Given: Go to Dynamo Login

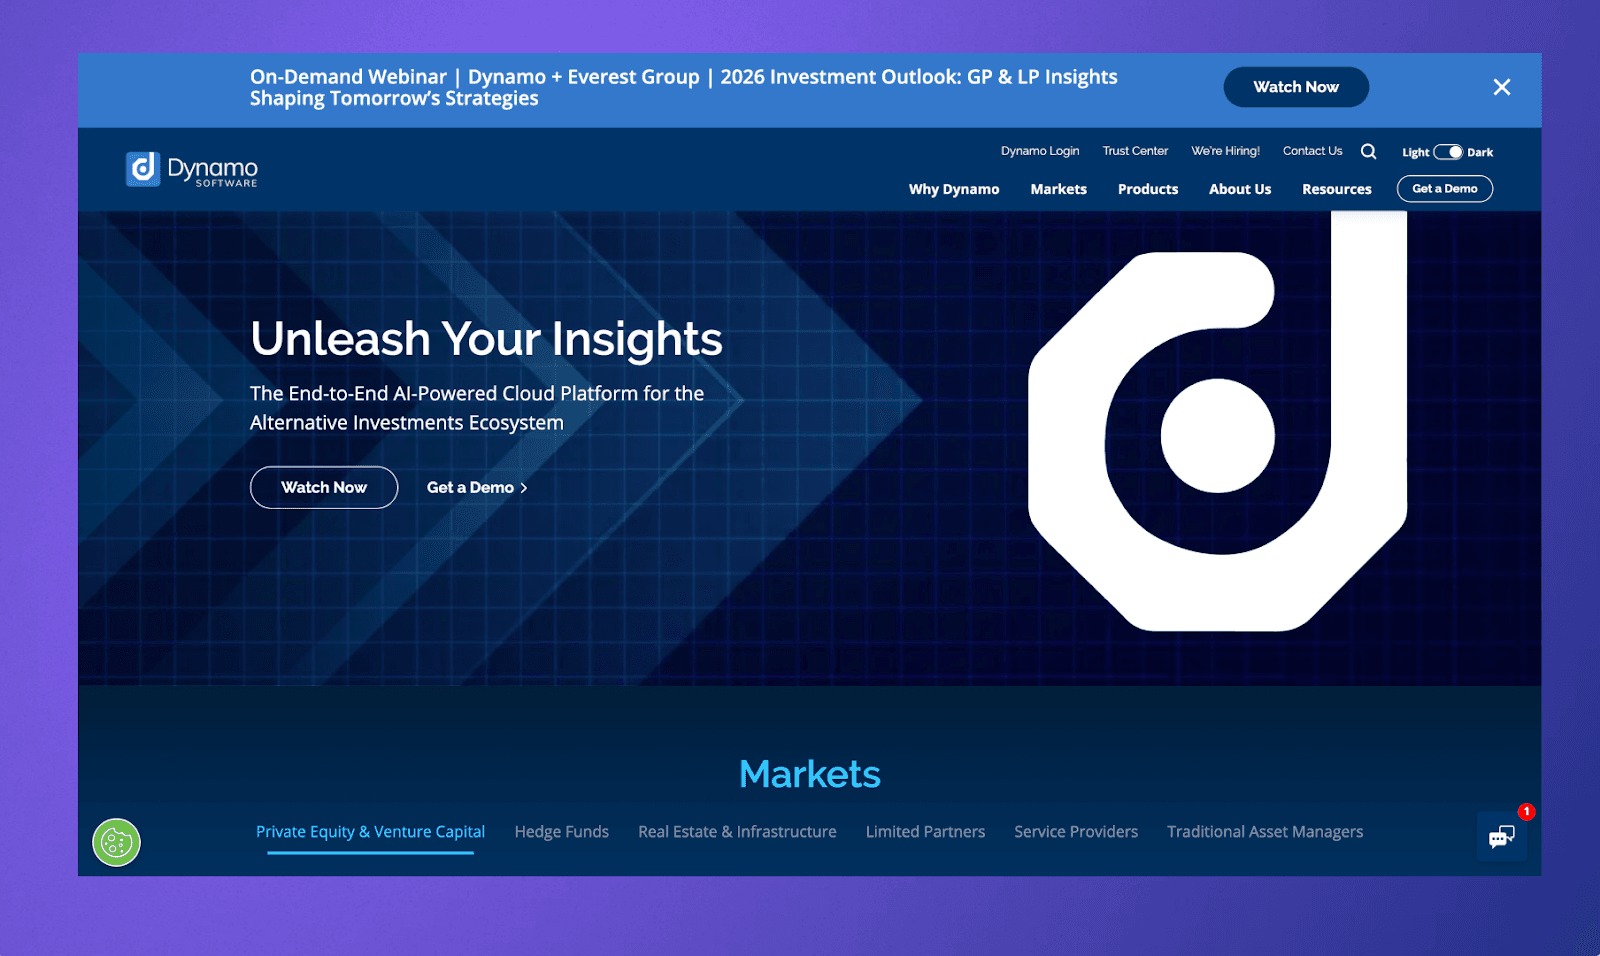Looking at the screenshot, I should coord(1040,151).
